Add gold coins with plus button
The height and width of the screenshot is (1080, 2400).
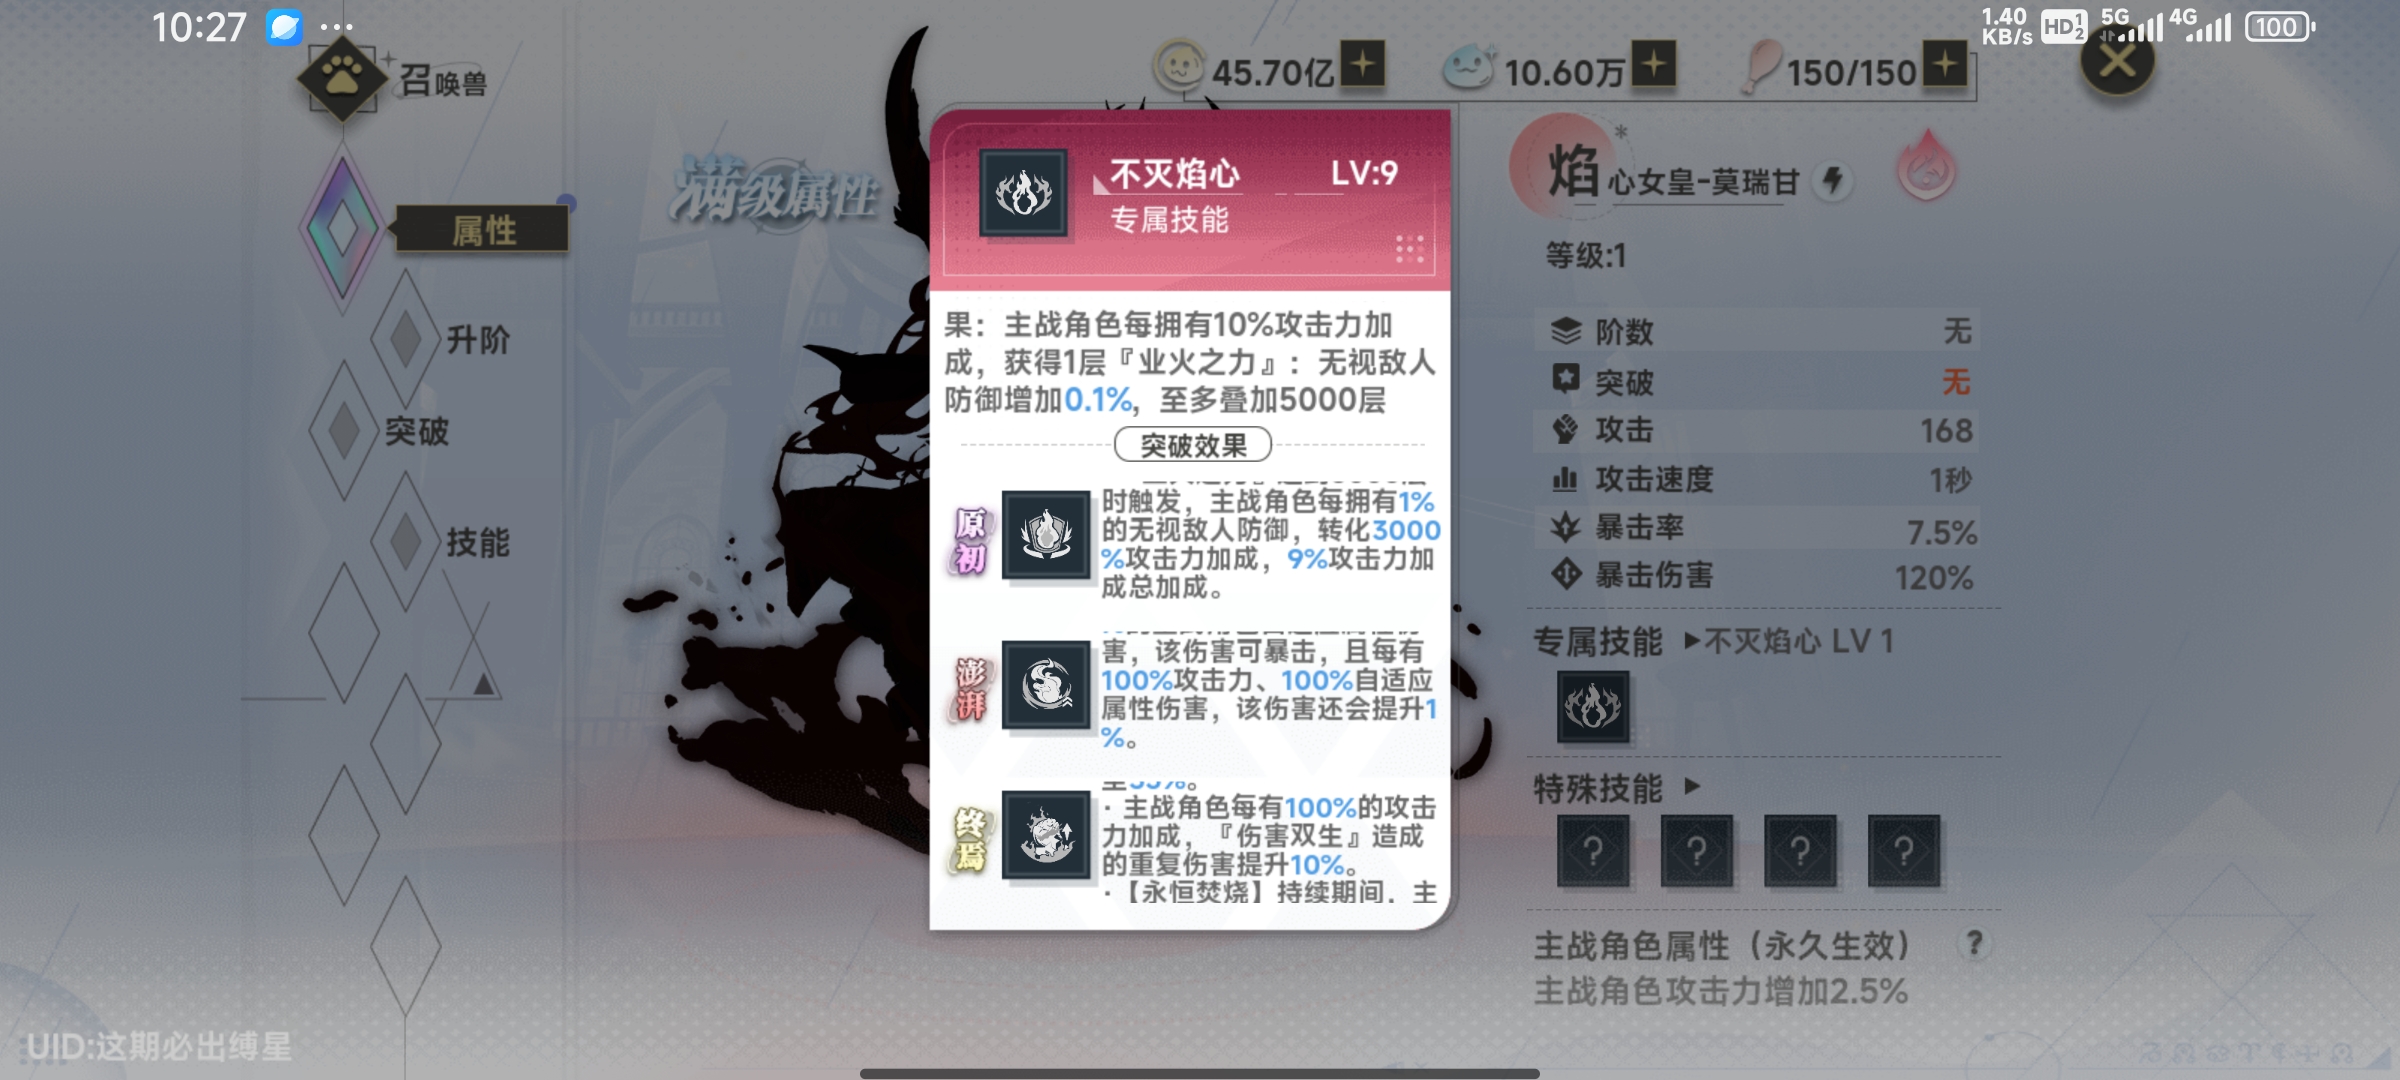(1363, 65)
